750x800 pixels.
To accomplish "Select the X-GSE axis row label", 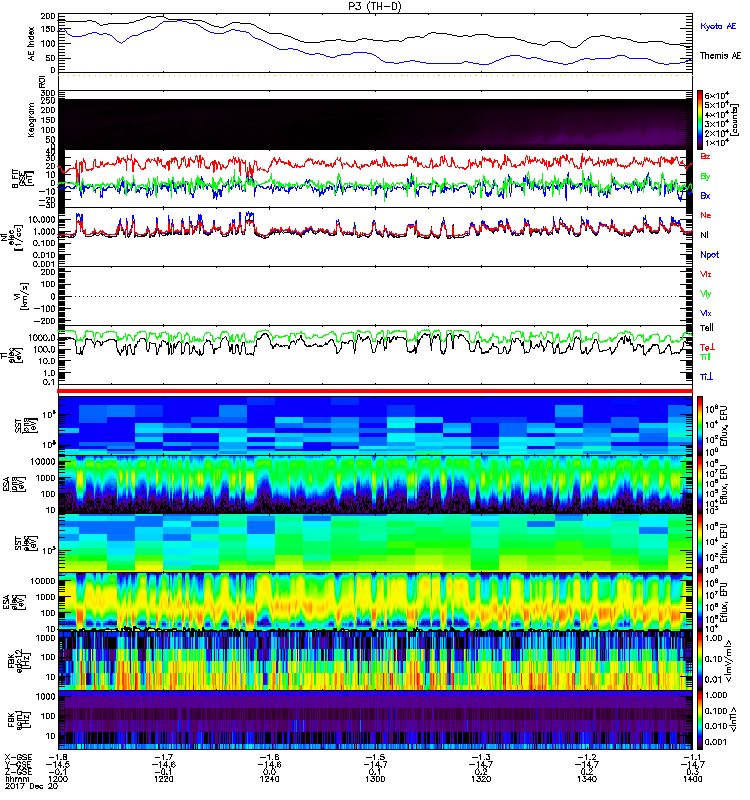I will click(x=17, y=758).
